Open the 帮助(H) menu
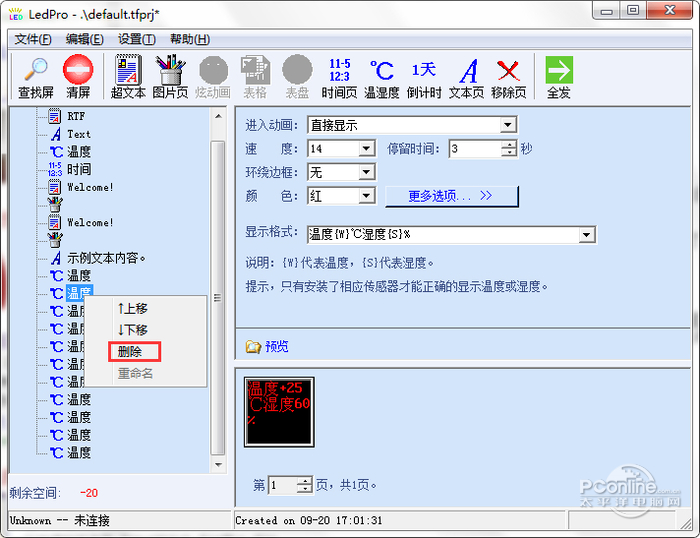Screen dimensions: 700x538 click(x=190, y=39)
